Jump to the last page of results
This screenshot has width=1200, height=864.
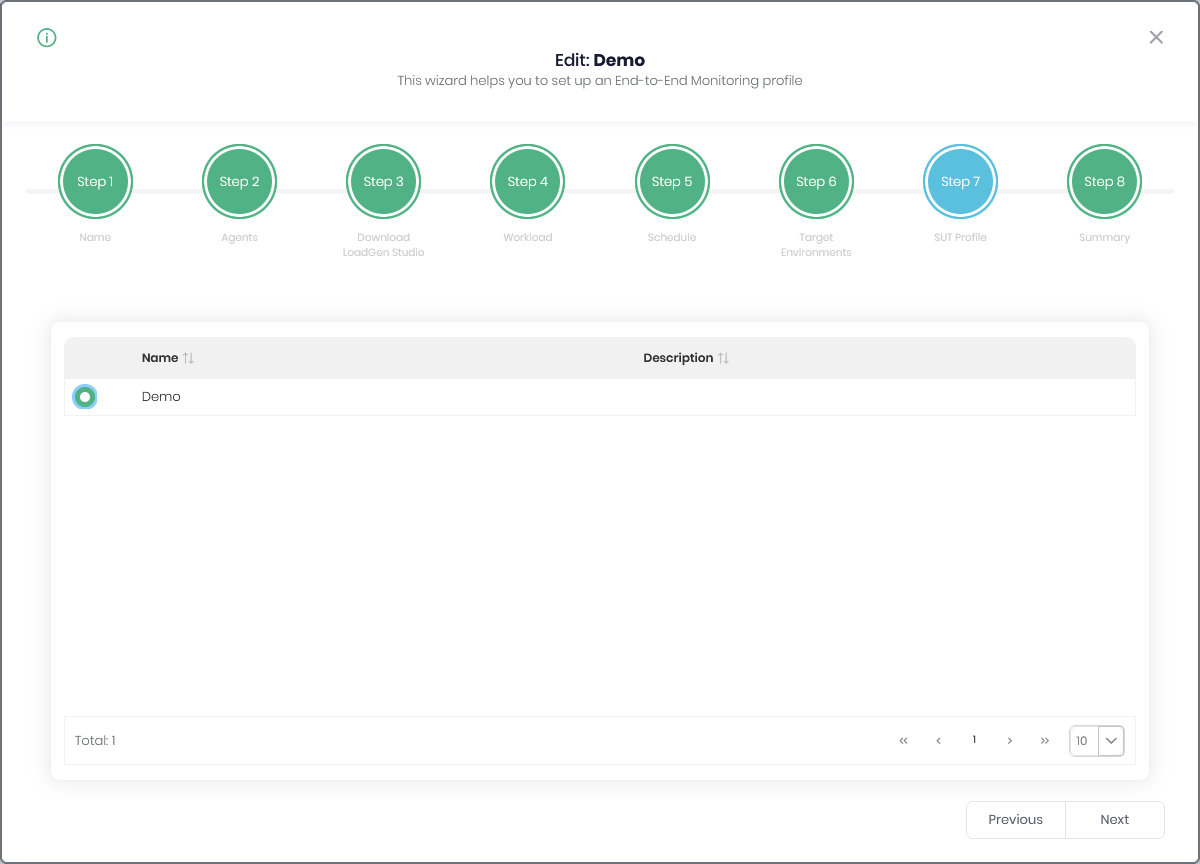tap(1045, 741)
